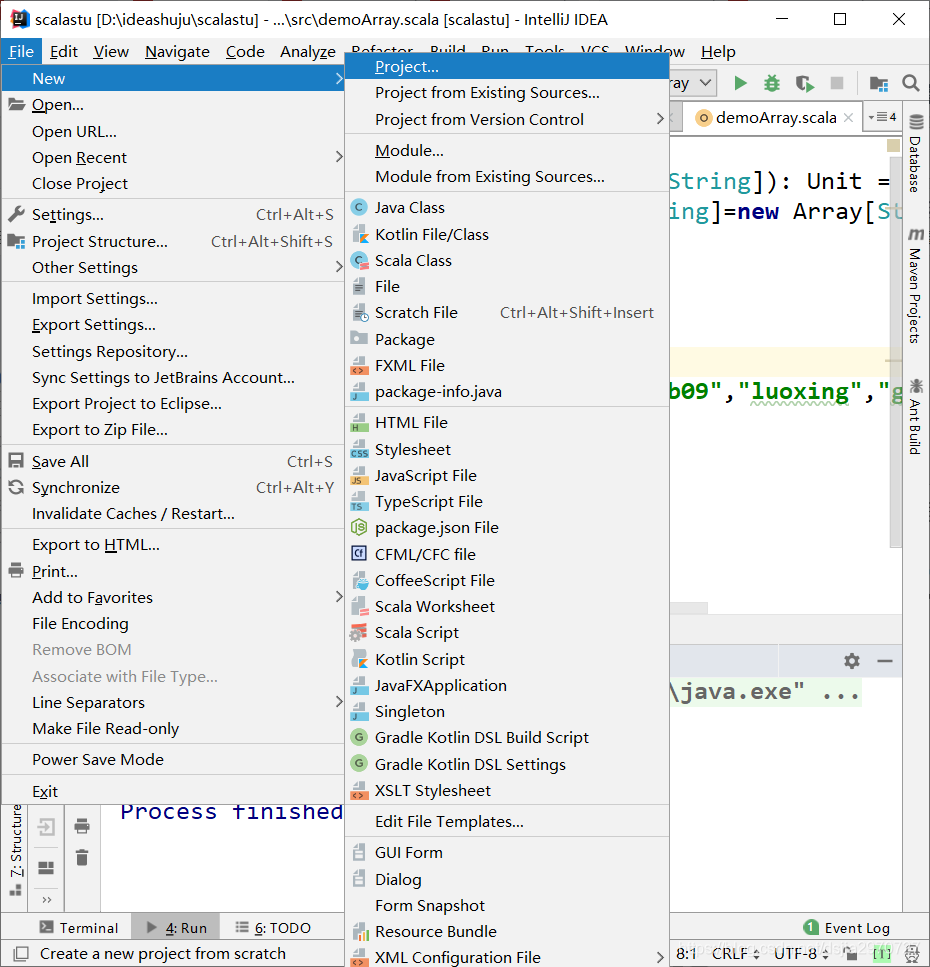Open the Terminal tool window tab
Screen dimensions: 930x967
point(78,928)
